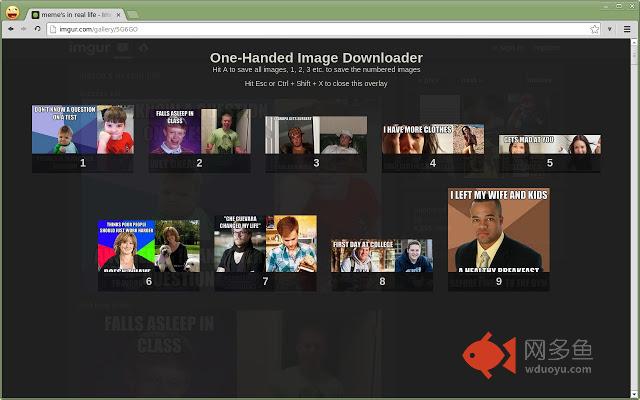Select thumbnail 2 "Falls asleep in class"

pyautogui.click(x=200, y=131)
